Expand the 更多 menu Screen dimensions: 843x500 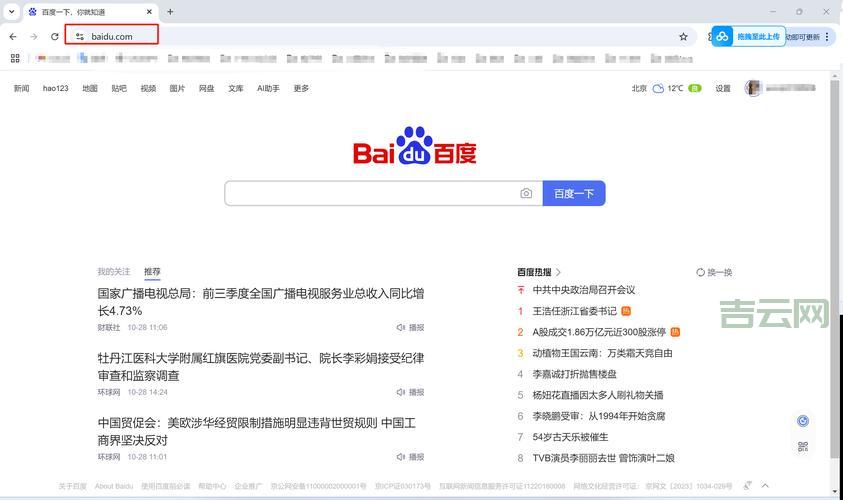[x=301, y=88]
